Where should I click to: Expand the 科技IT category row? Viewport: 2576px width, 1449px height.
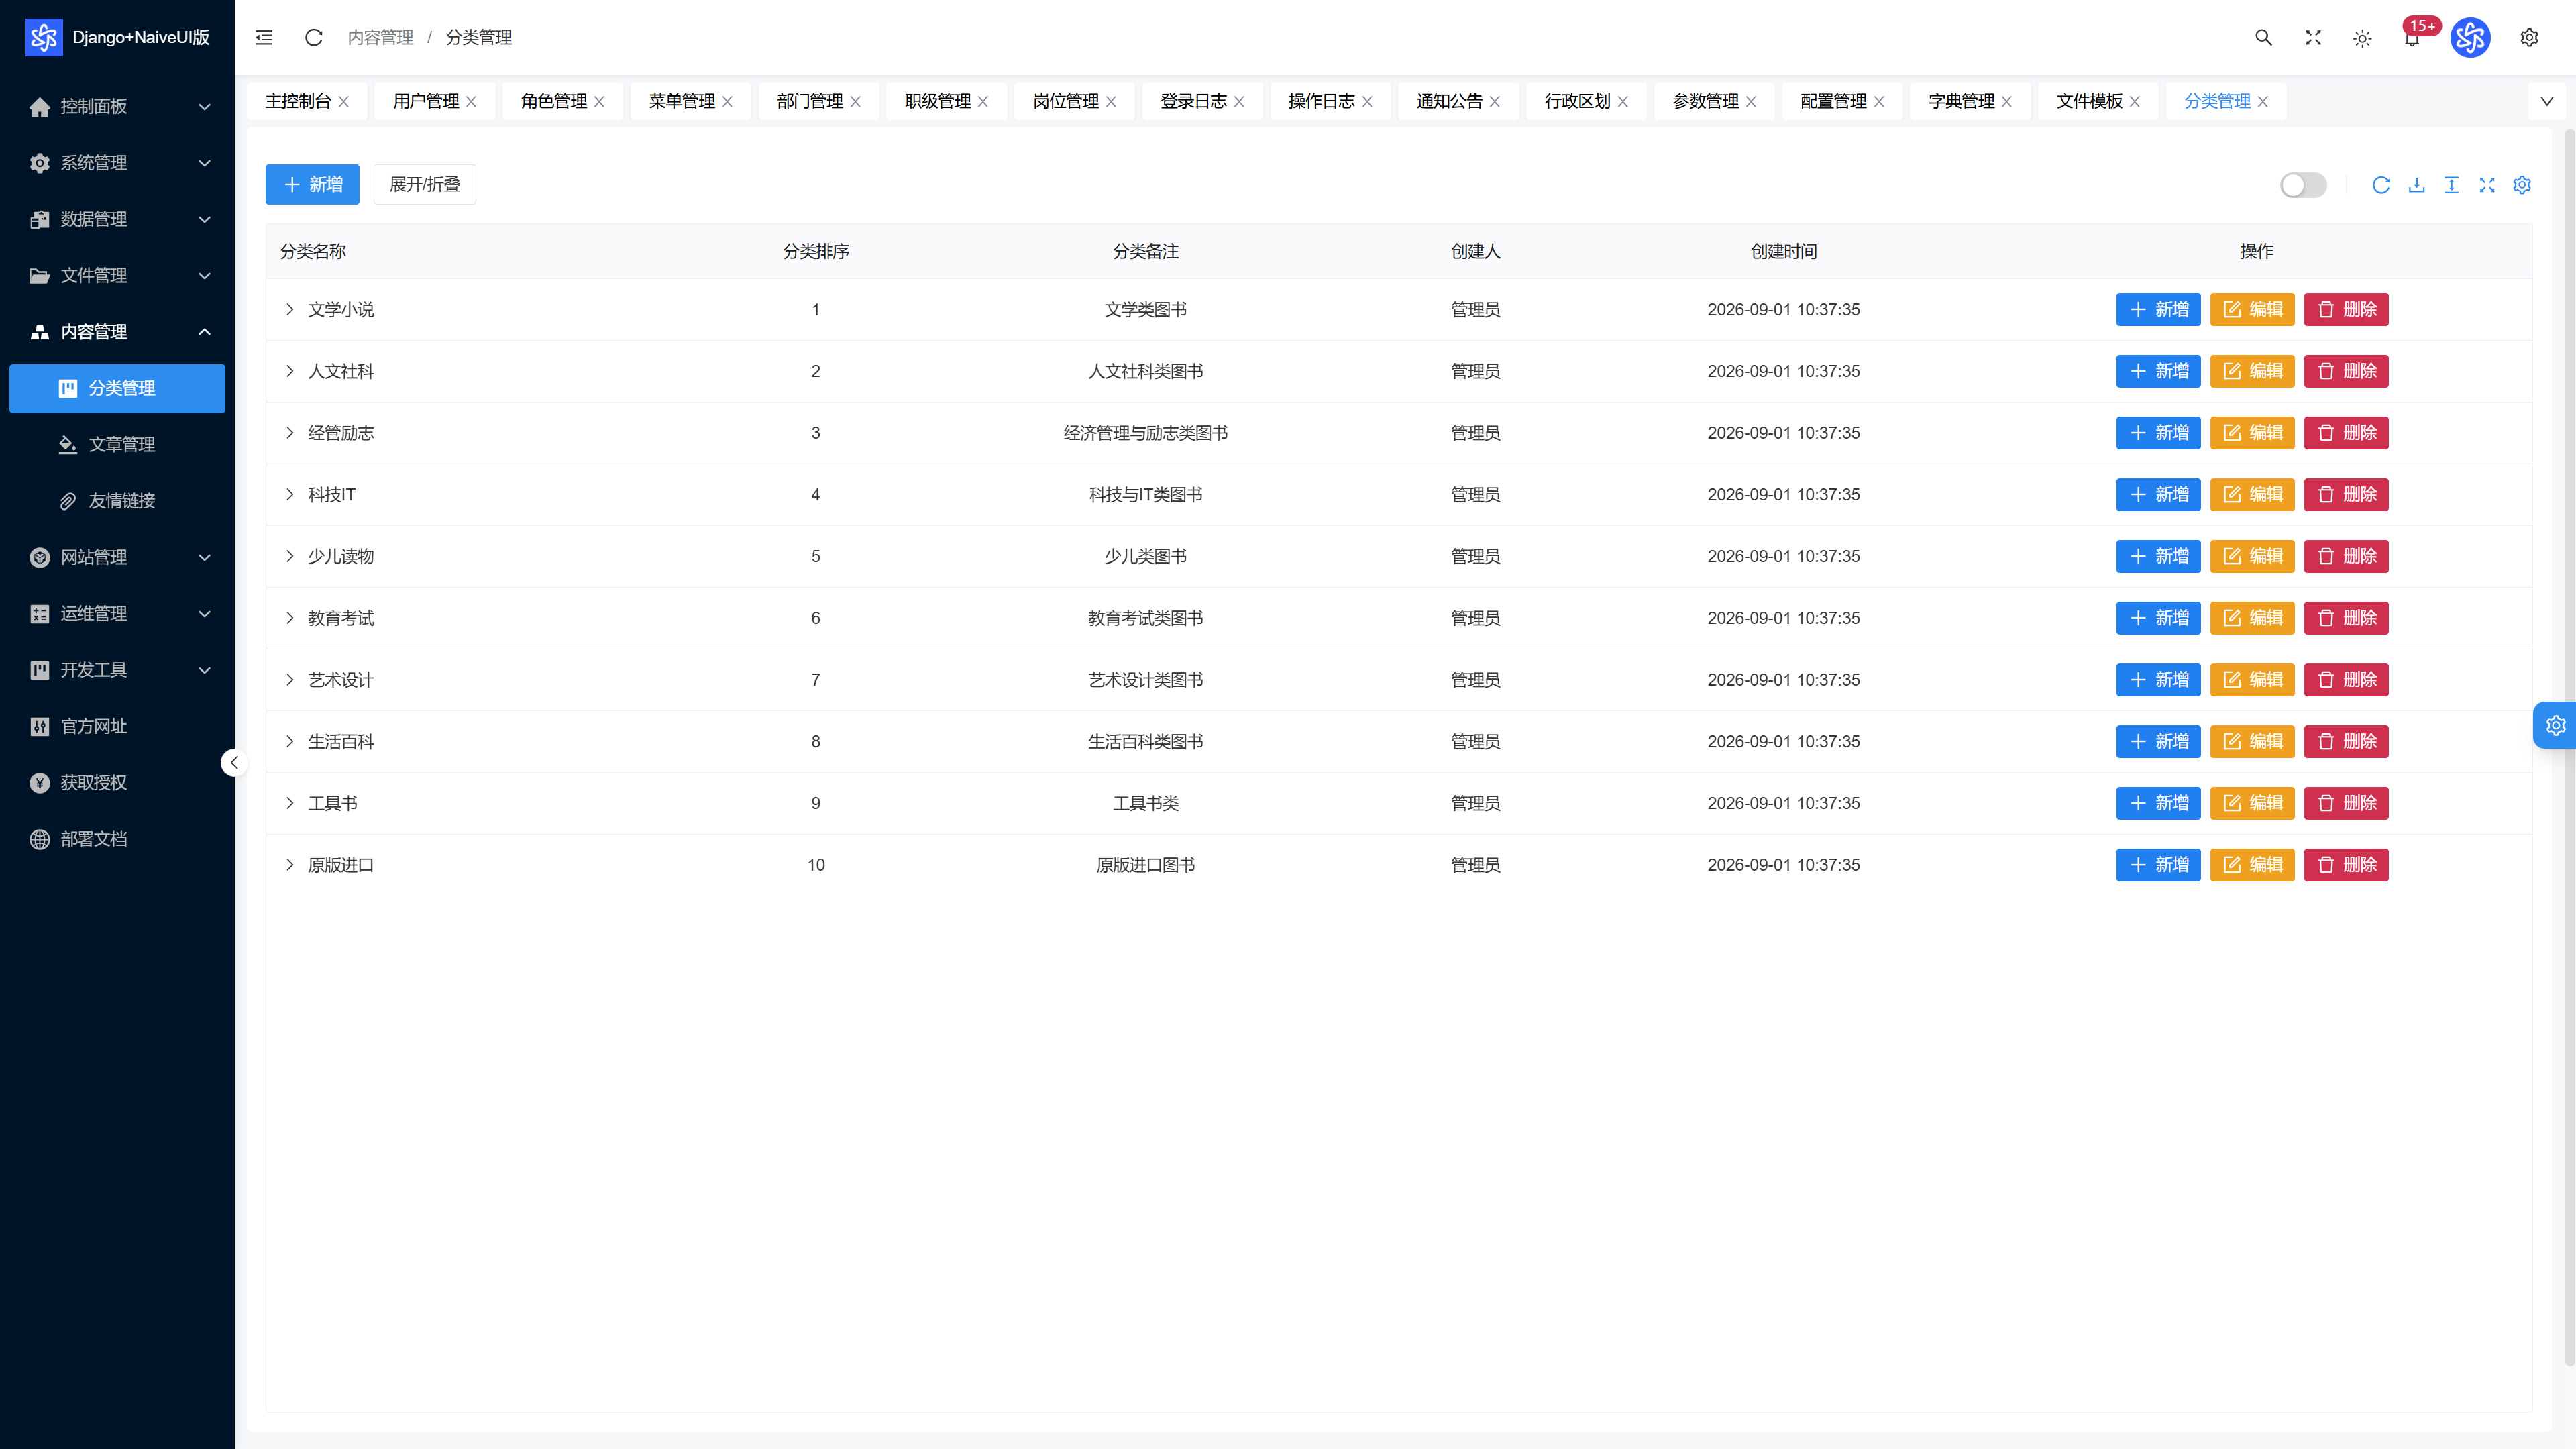[x=289, y=494]
